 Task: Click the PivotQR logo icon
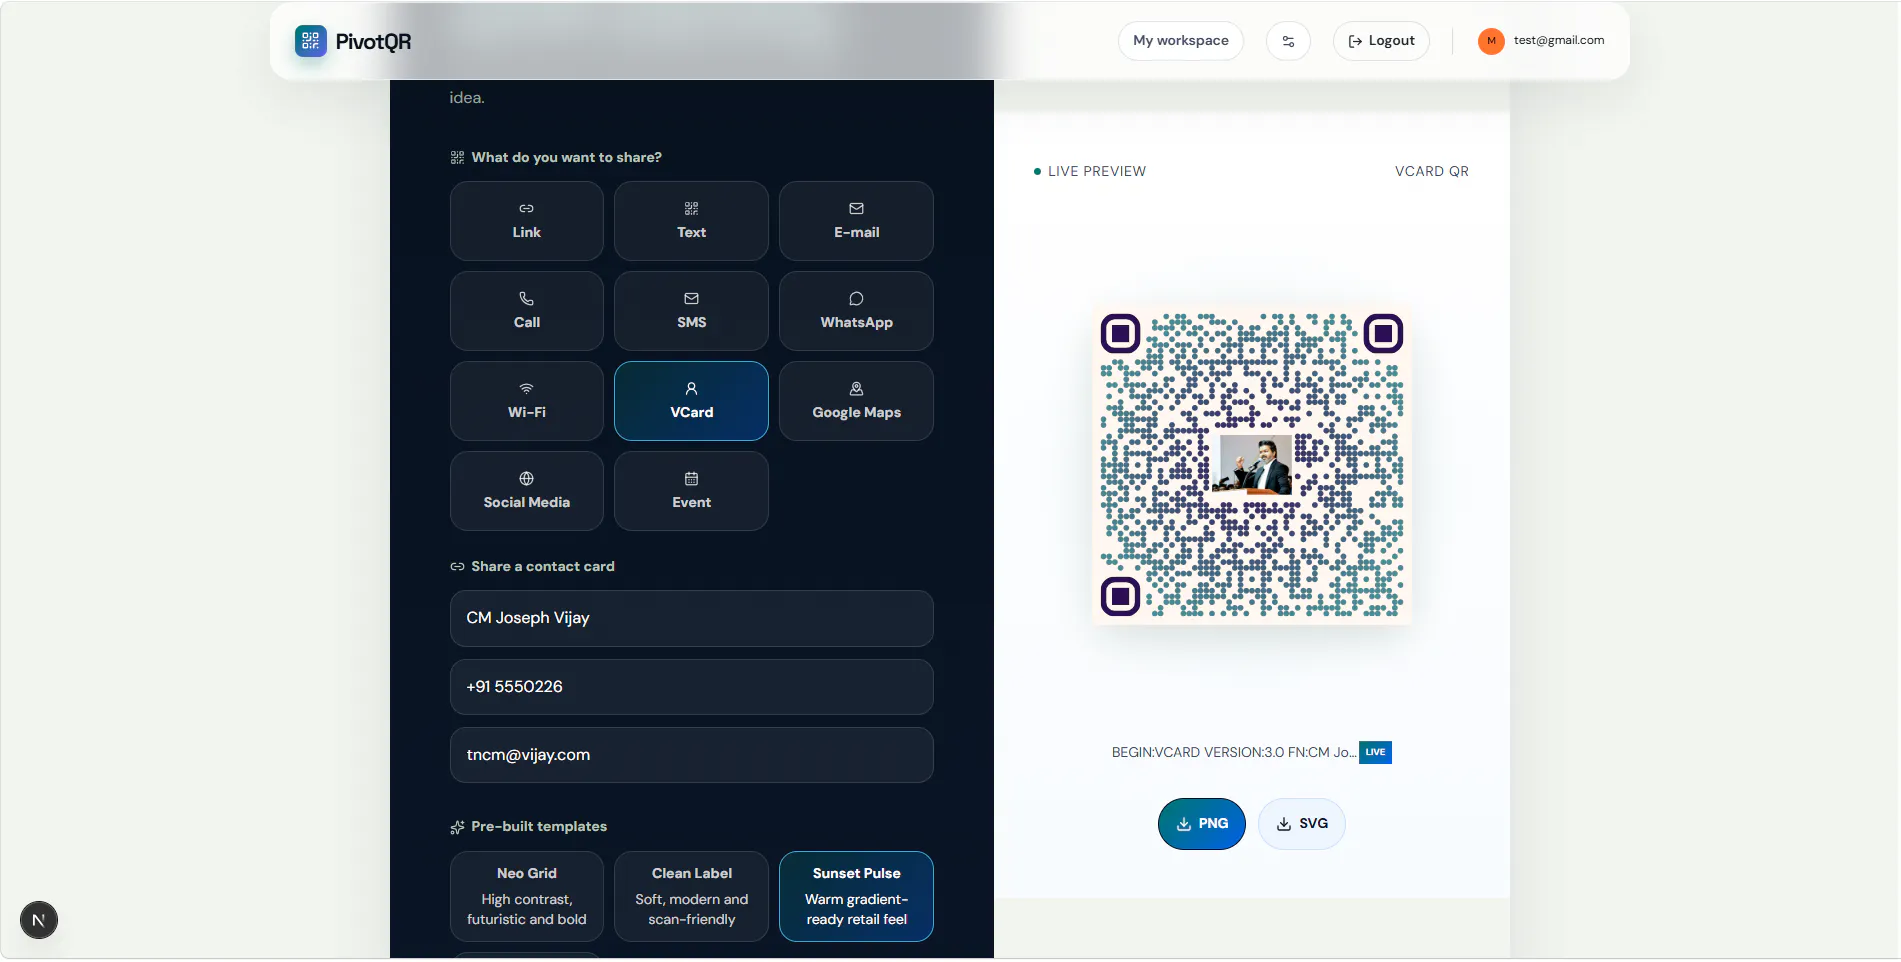tap(310, 41)
